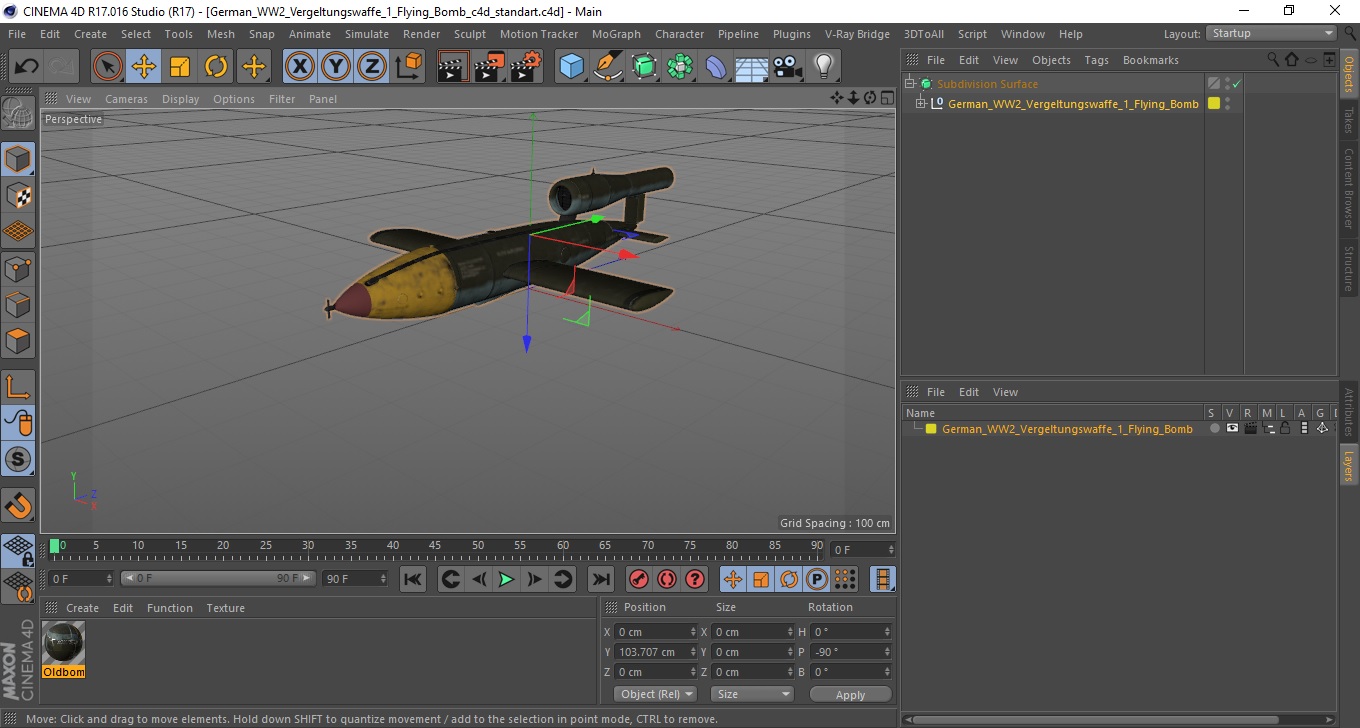This screenshot has height=728, width=1360.
Task: Add a Camera object
Action: click(788, 67)
